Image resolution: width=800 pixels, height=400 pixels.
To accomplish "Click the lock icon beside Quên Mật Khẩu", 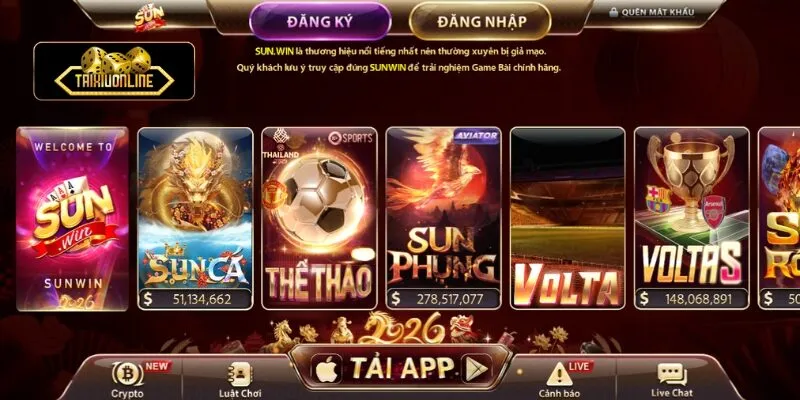I will [614, 12].
